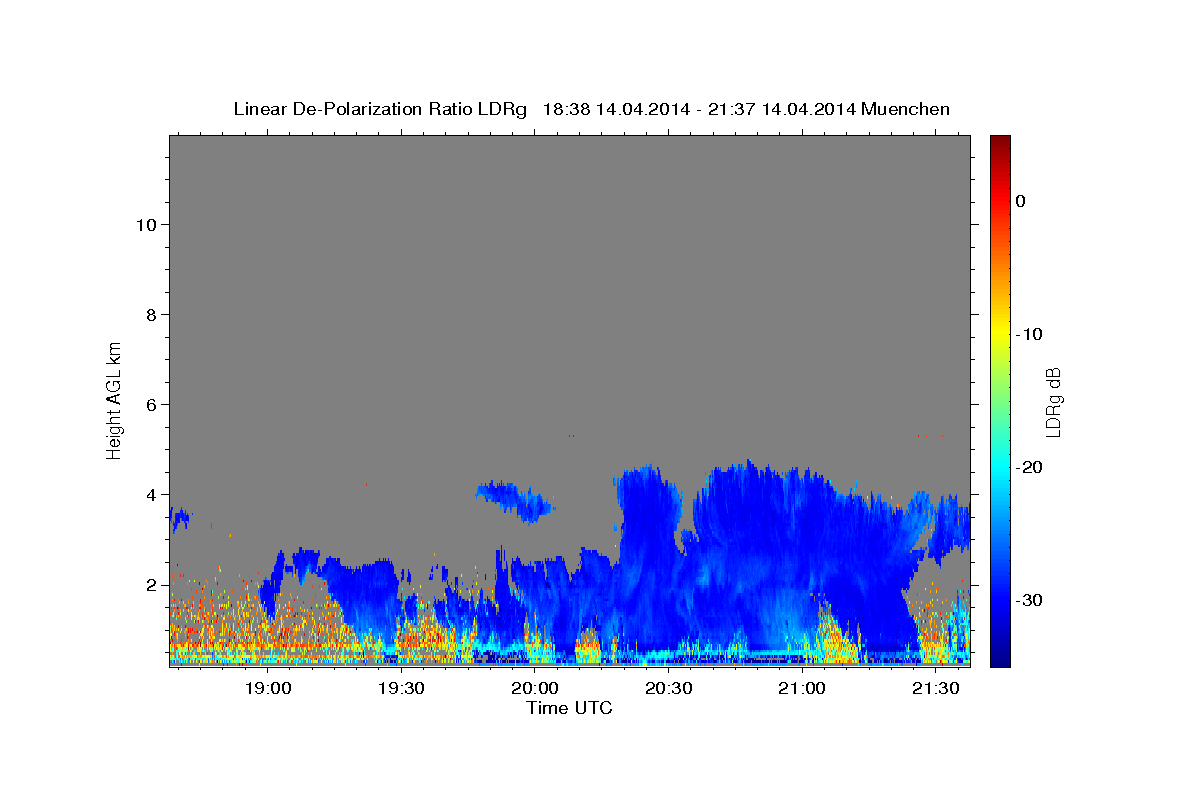The image size is (1200, 800).
Task: Click the 'LDRg dB' colorbar label
Action: 1053,401
